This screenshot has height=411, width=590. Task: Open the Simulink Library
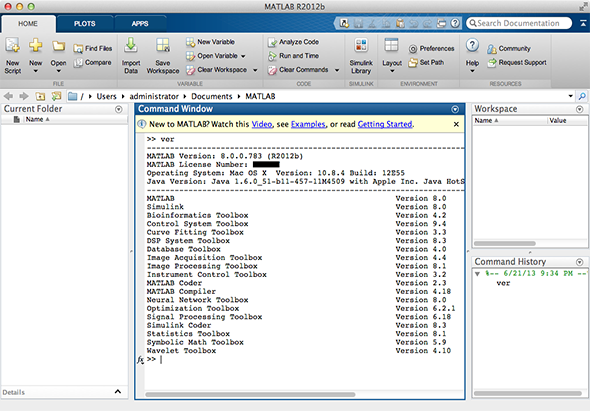[361, 56]
